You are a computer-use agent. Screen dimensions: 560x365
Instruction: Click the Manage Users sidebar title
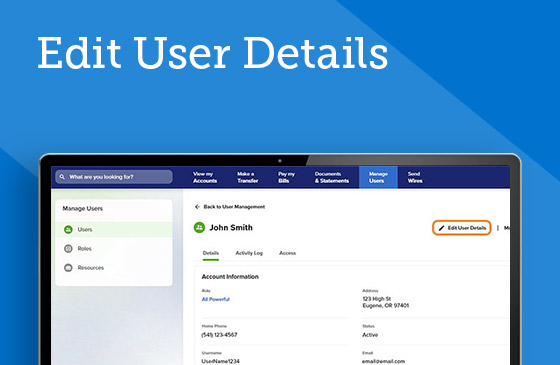coord(82,209)
